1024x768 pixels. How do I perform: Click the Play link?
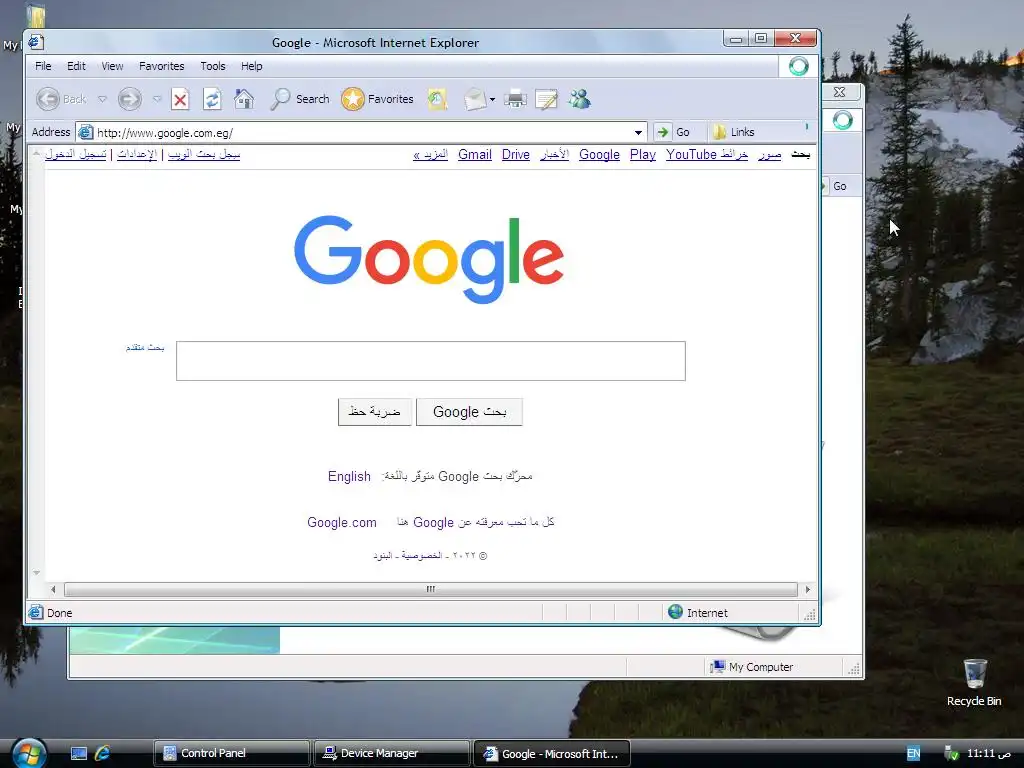(x=643, y=154)
